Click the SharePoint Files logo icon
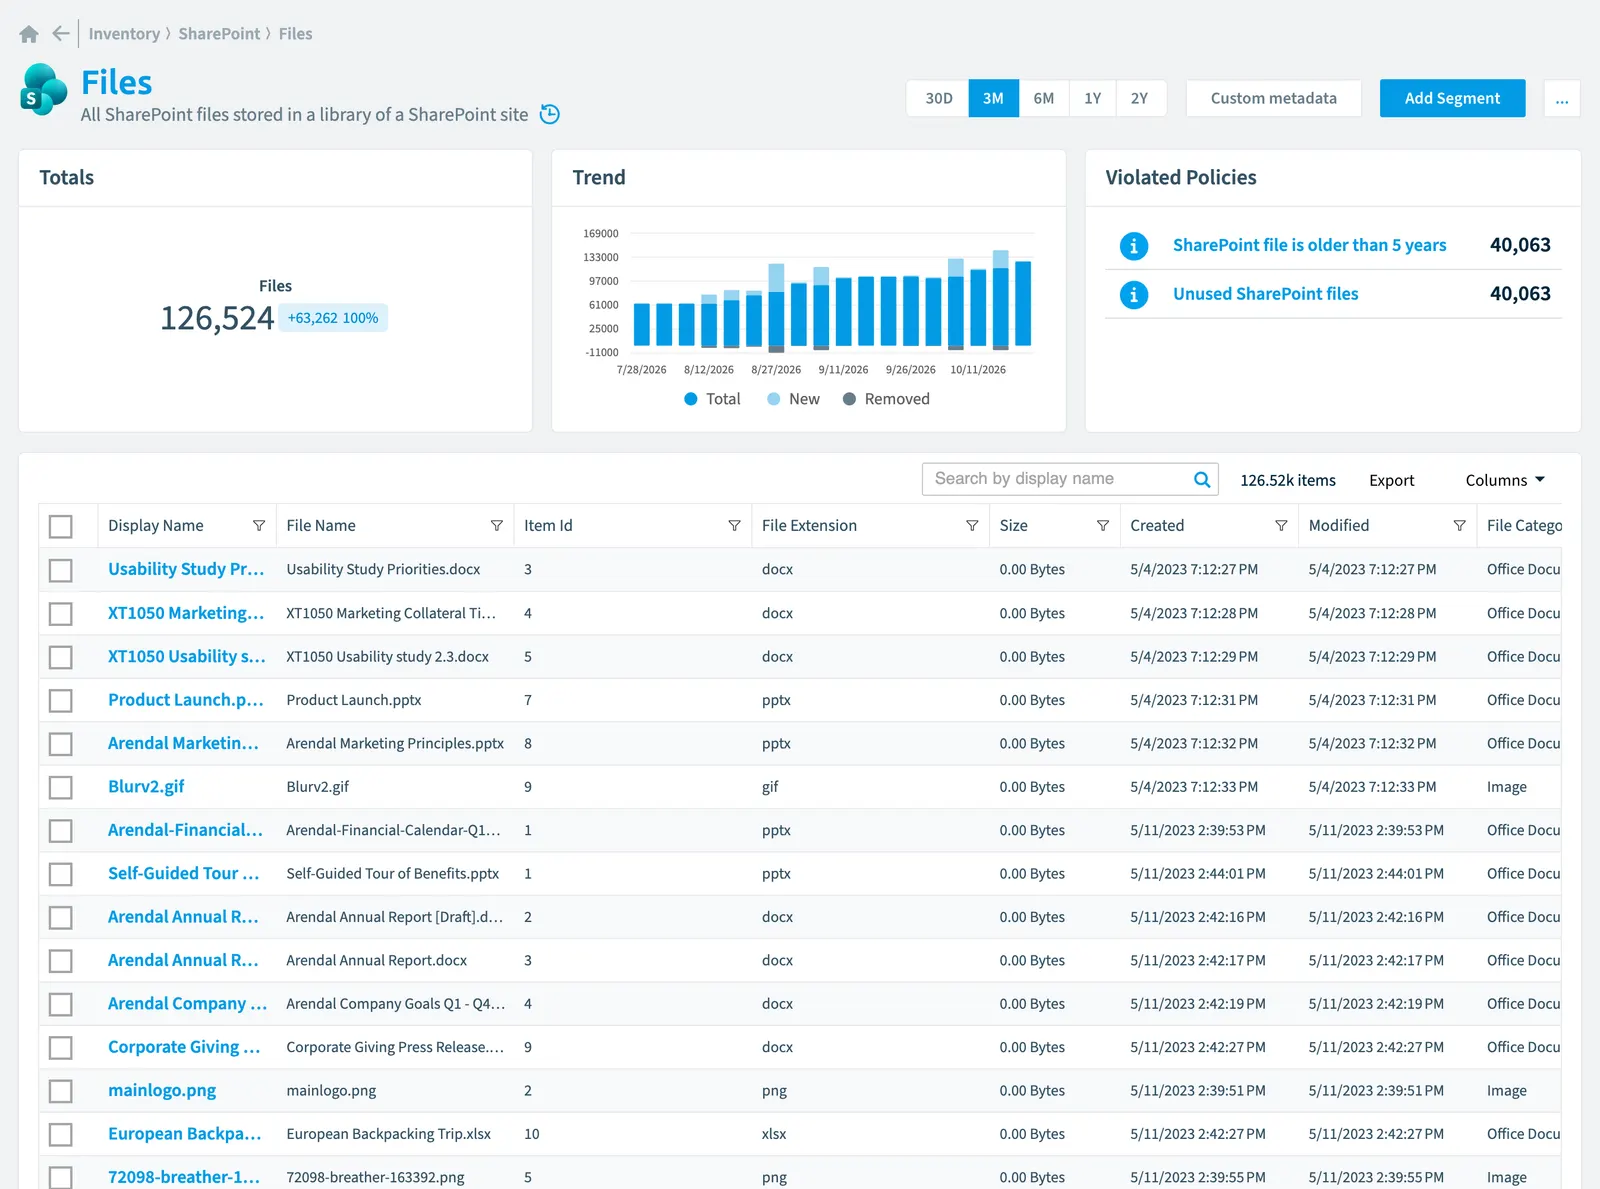The image size is (1600, 1189). click(44, 89)
